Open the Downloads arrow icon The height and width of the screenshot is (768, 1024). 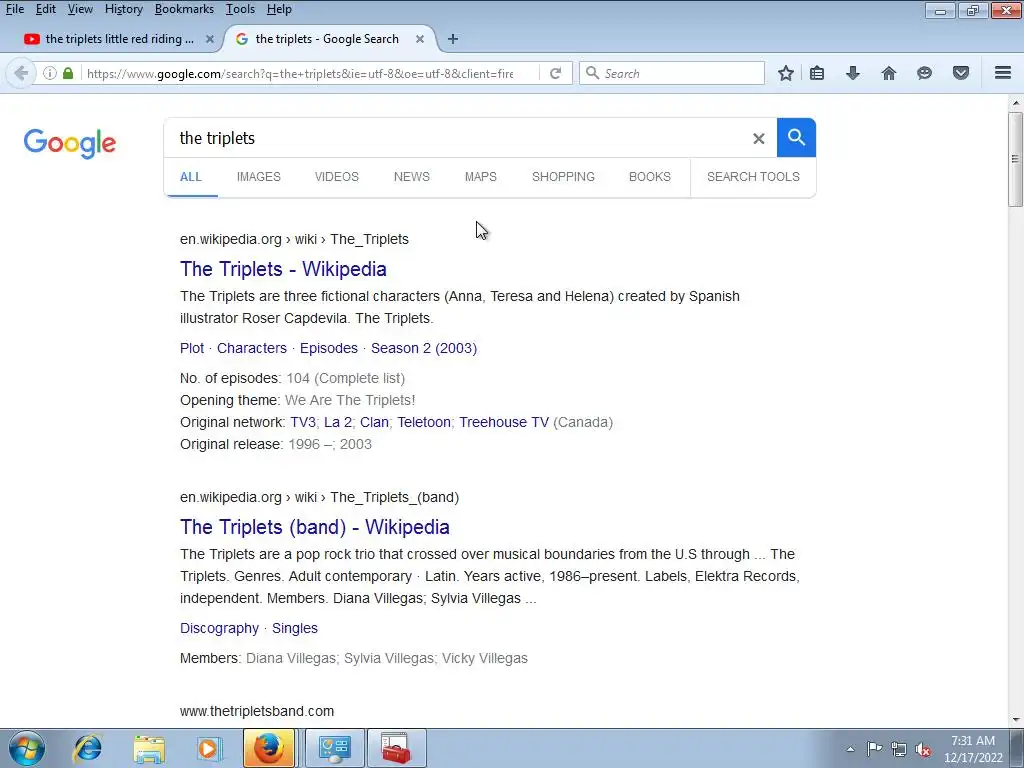[x=853, y=73]
